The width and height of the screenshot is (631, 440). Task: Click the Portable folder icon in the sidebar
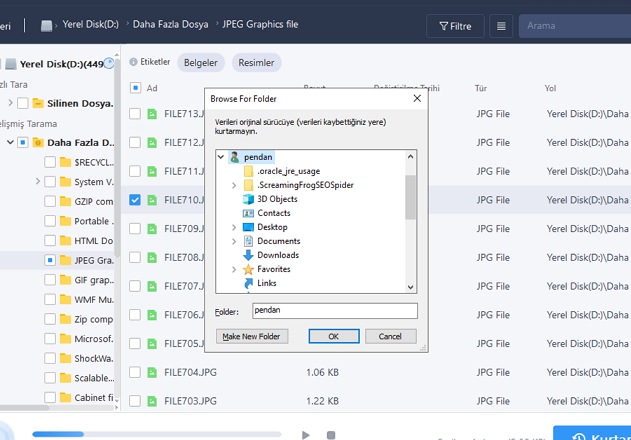coord(65,221)
